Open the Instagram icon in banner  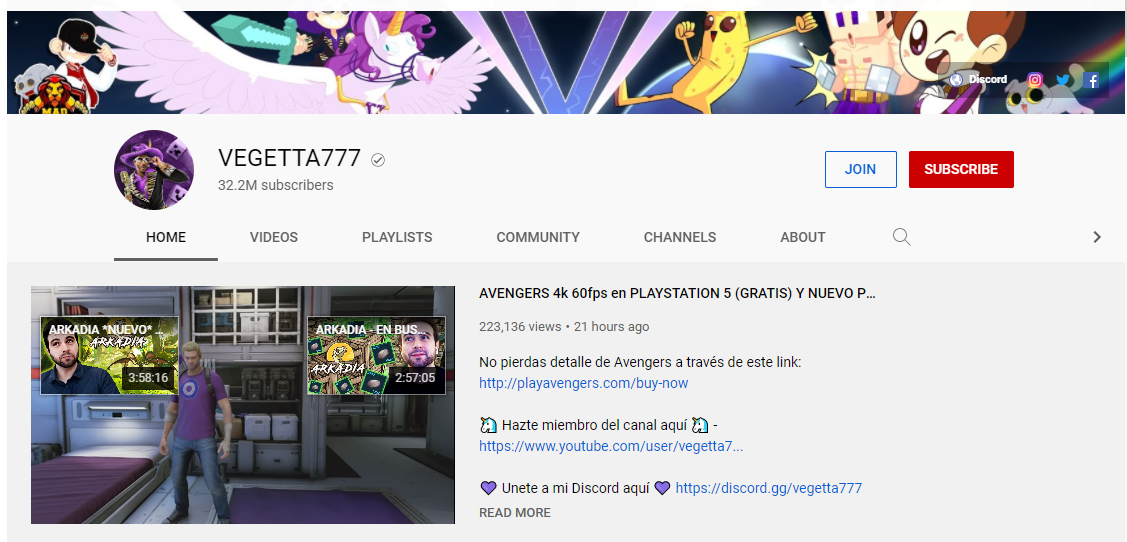coord(1035,80)
